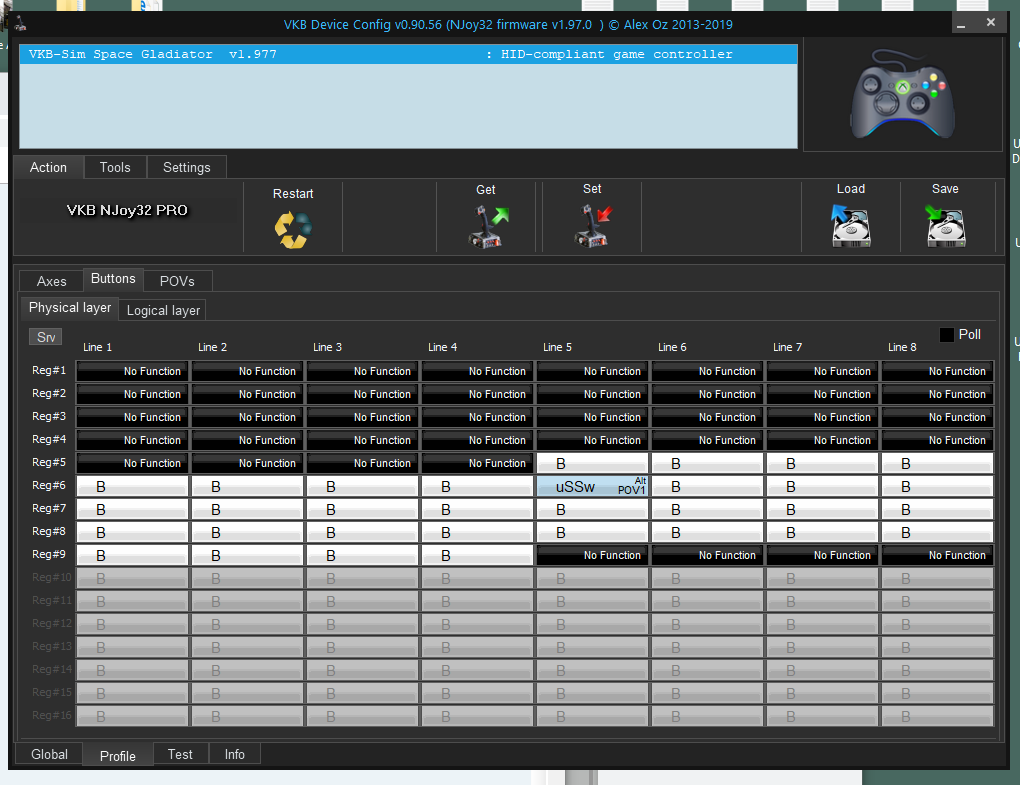Select the uSSw POV1 cell

(x=593, y=486)
